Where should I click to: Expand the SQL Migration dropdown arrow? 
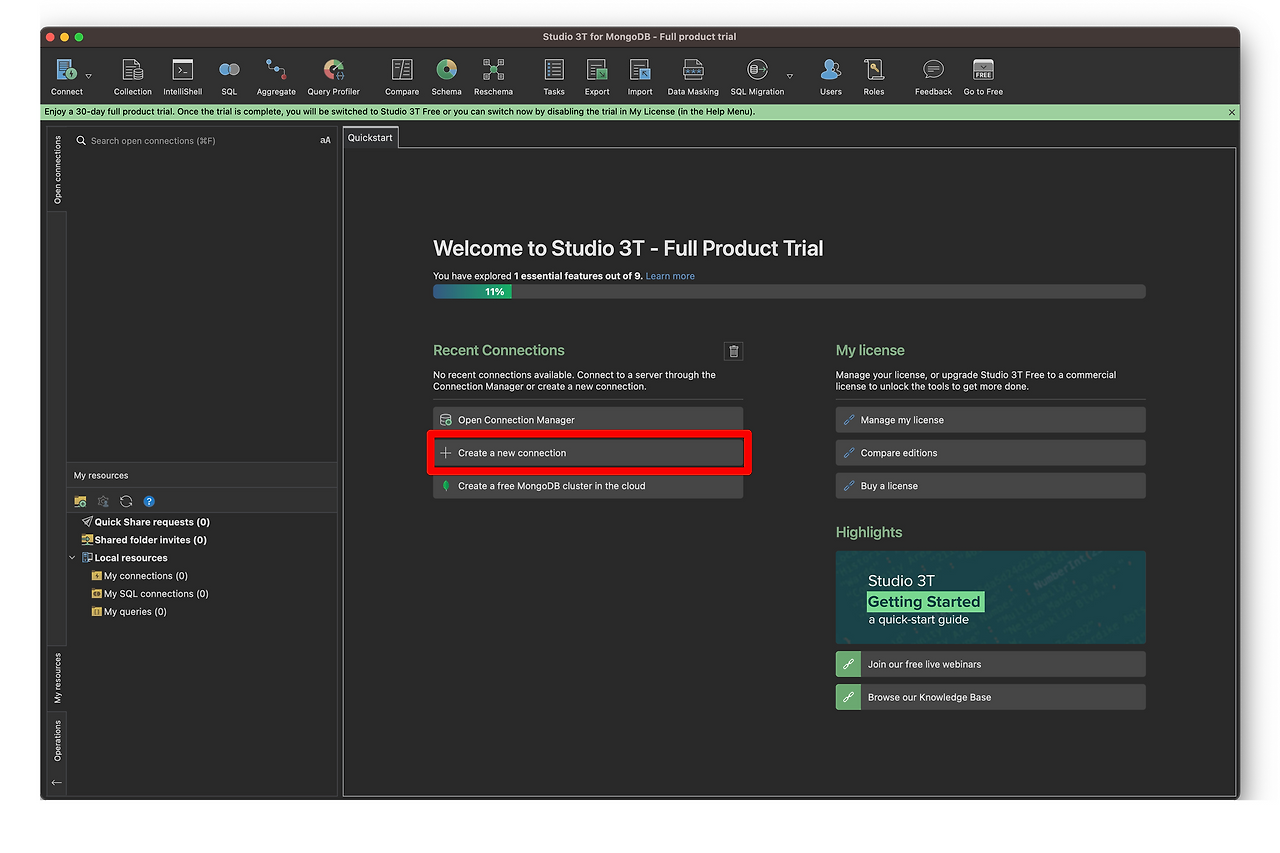pos(790,76)
